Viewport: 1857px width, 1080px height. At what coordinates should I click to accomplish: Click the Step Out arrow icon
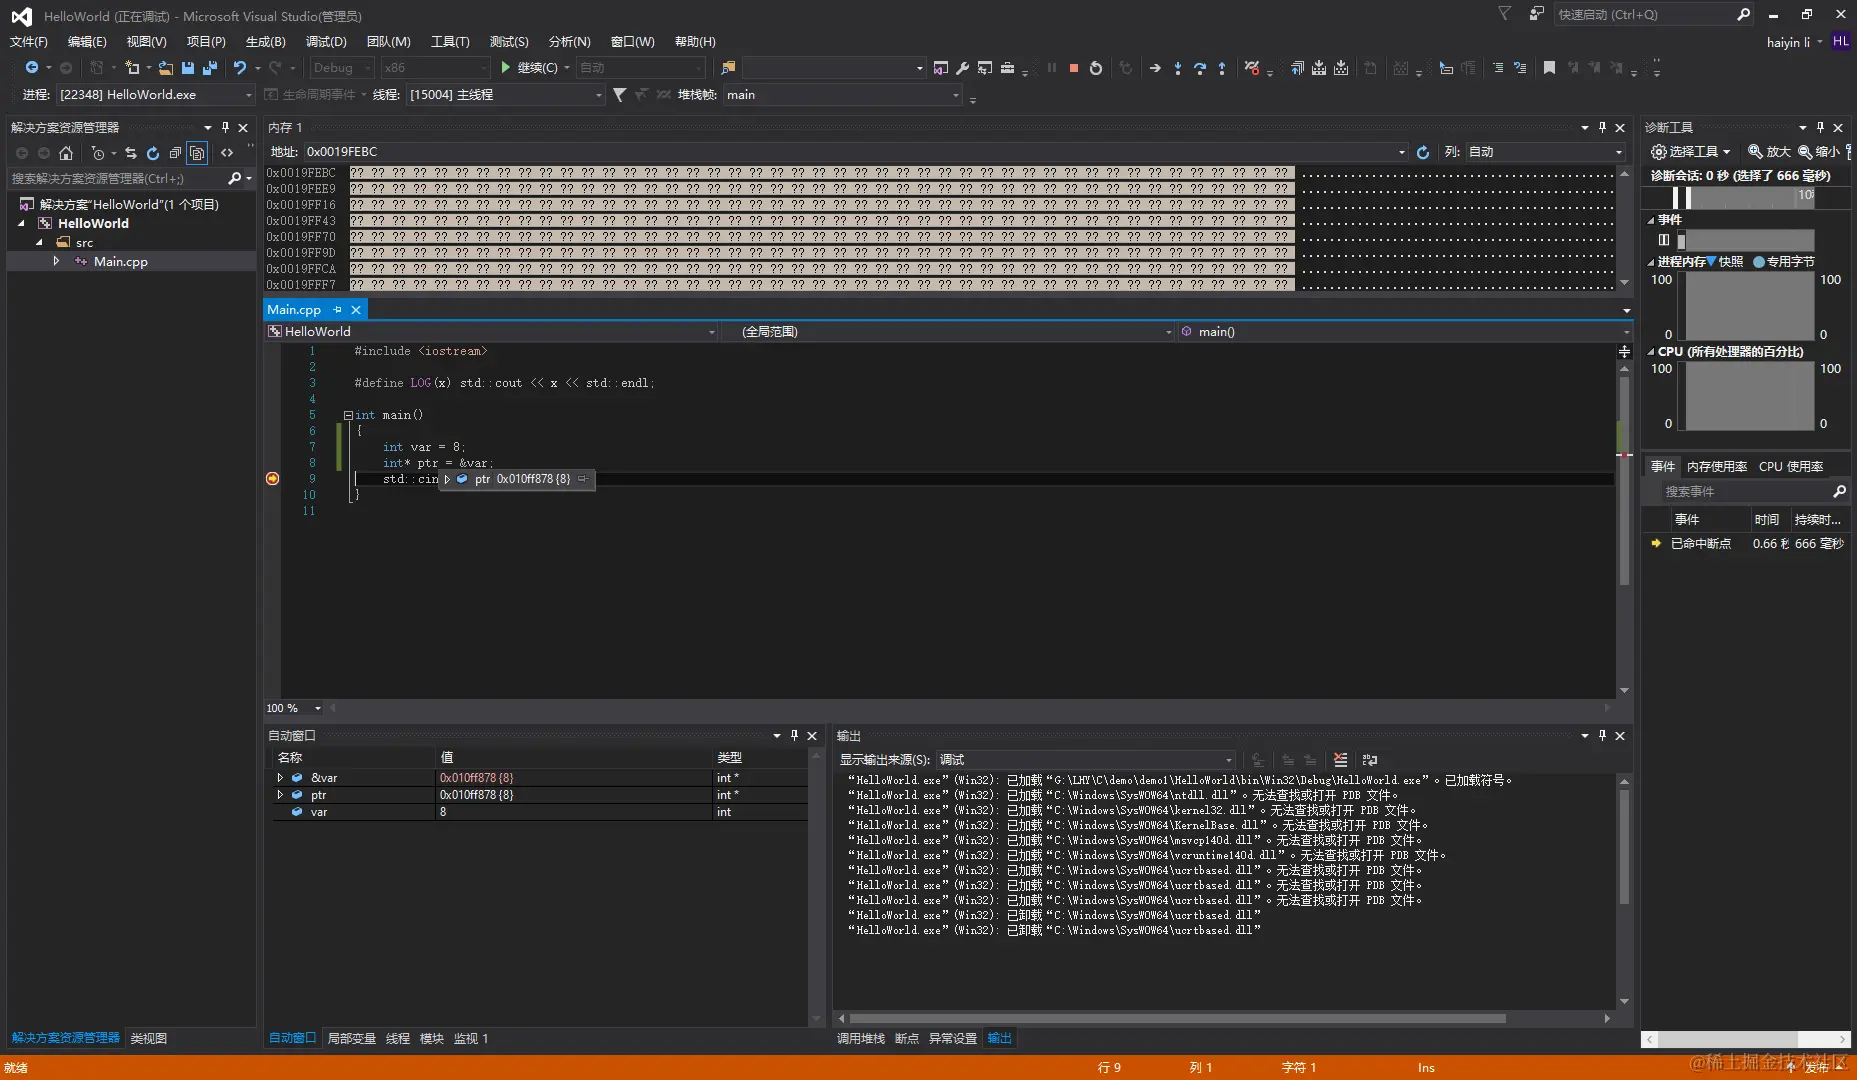[x=1222, y=68]
